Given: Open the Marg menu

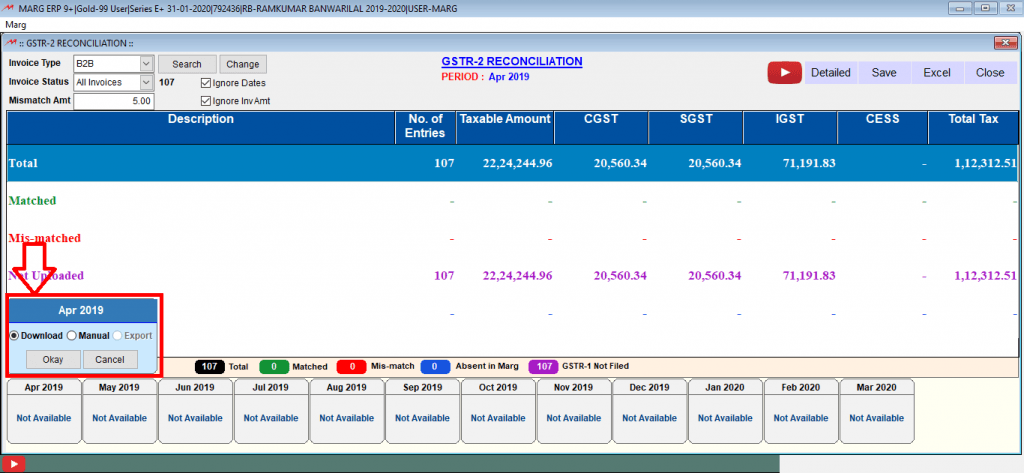Looking at the screenshot, I should pyautogui.click(x=16, y=25).
